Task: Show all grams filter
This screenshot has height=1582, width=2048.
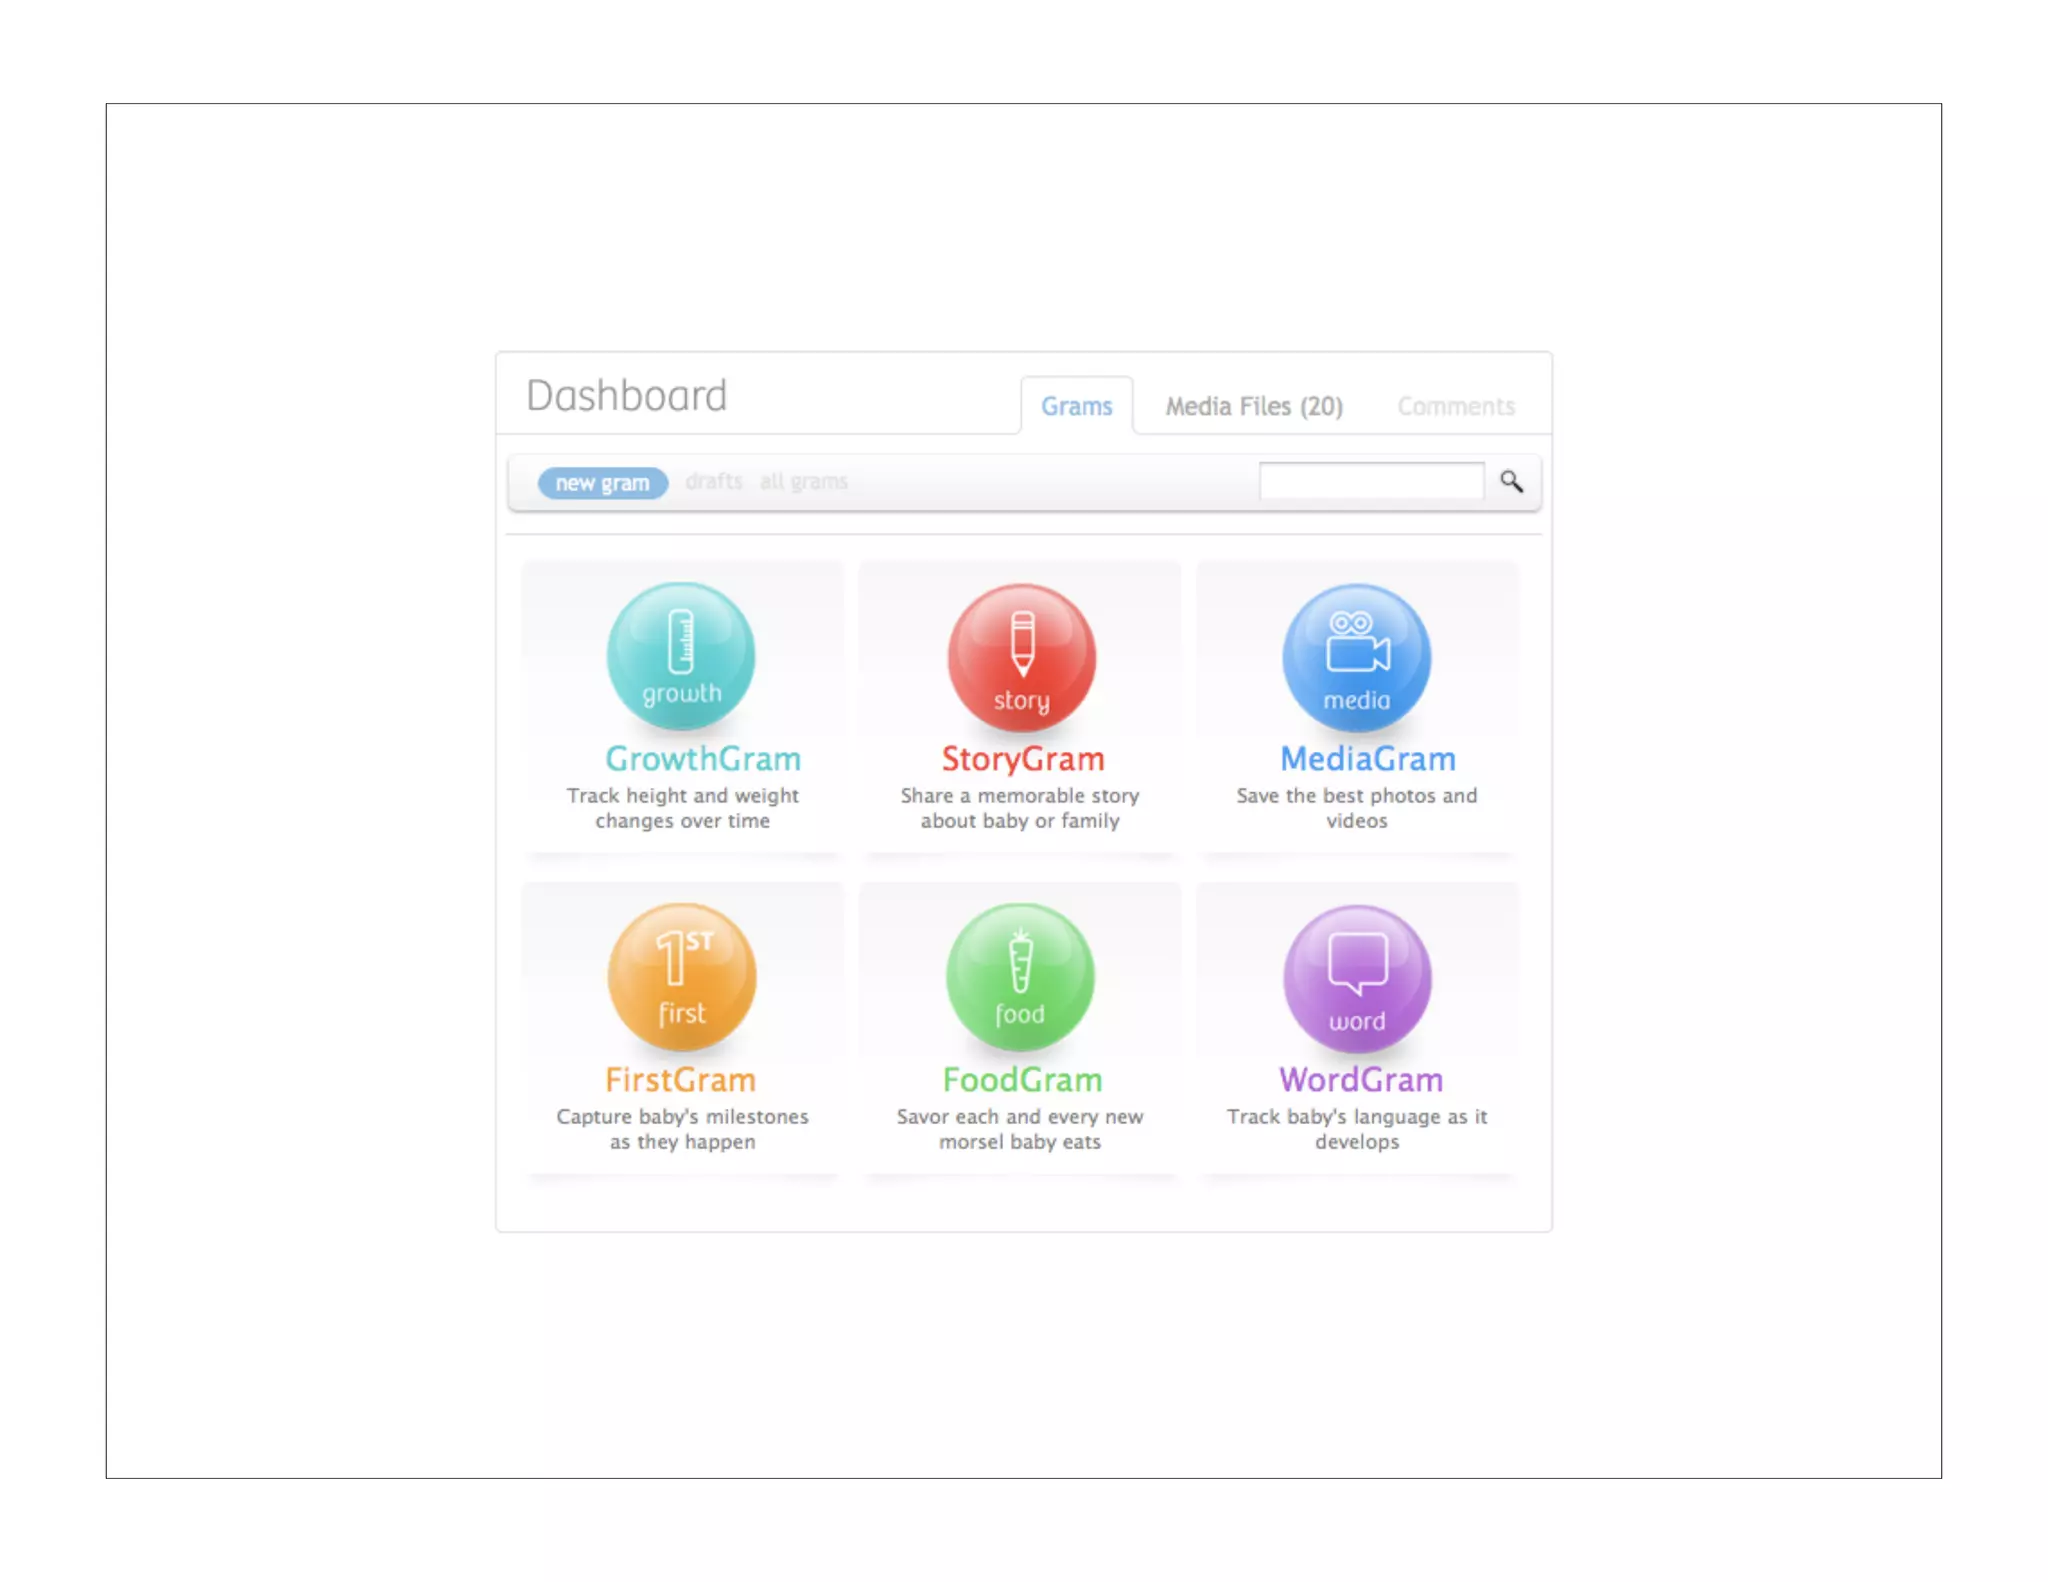Action: (803, 482)
